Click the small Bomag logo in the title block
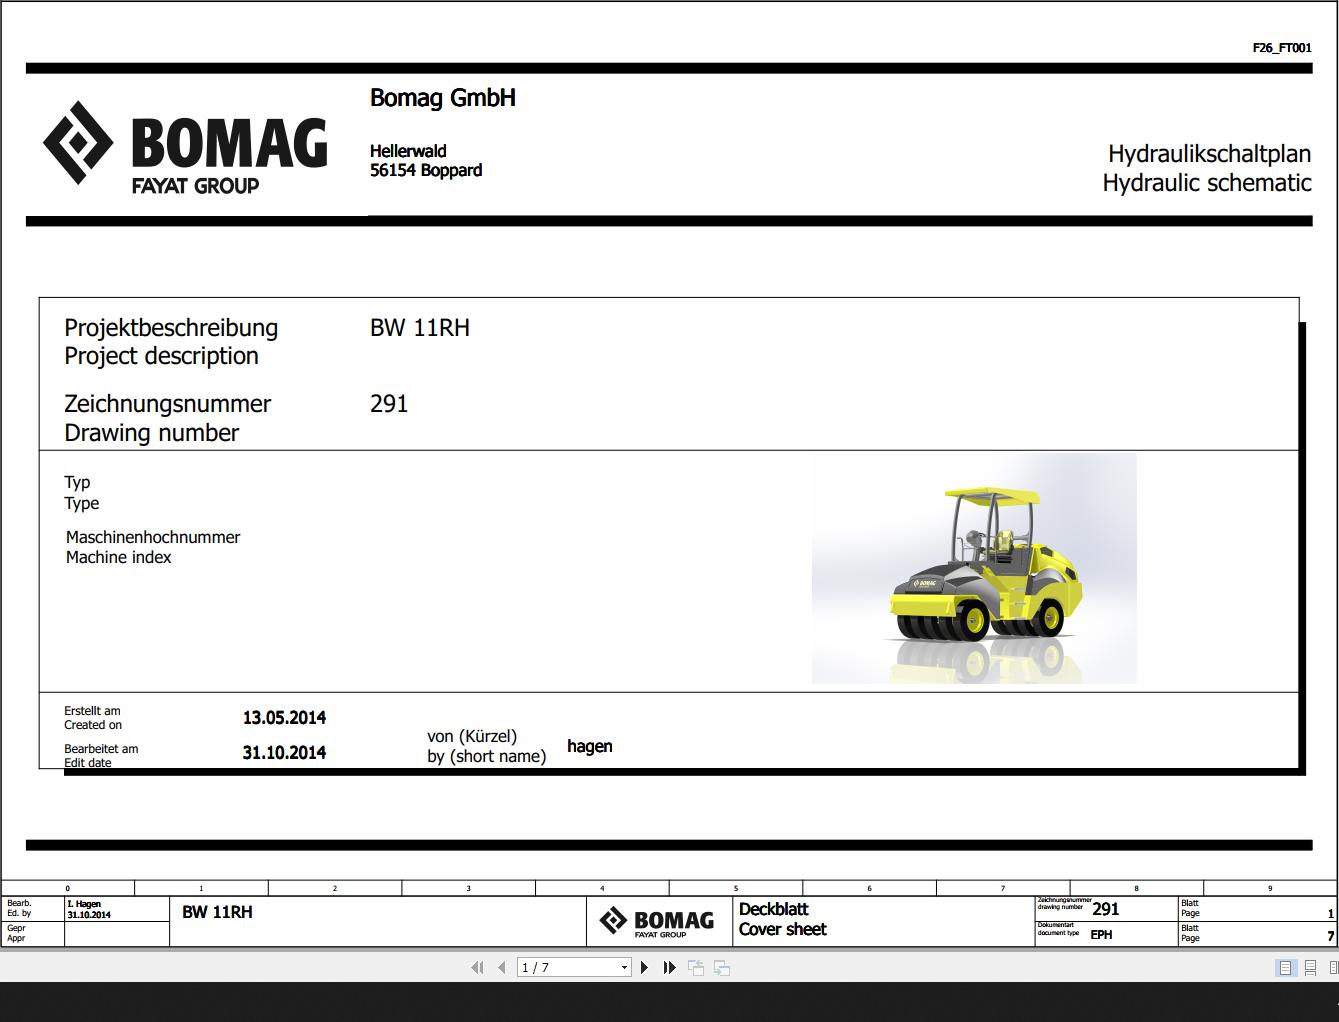 click(x=655, y=919)
